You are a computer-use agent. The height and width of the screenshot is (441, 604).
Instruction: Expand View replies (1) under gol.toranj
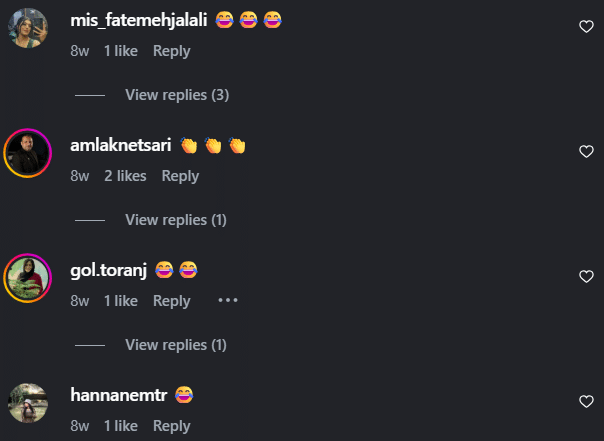coord(176,345)
